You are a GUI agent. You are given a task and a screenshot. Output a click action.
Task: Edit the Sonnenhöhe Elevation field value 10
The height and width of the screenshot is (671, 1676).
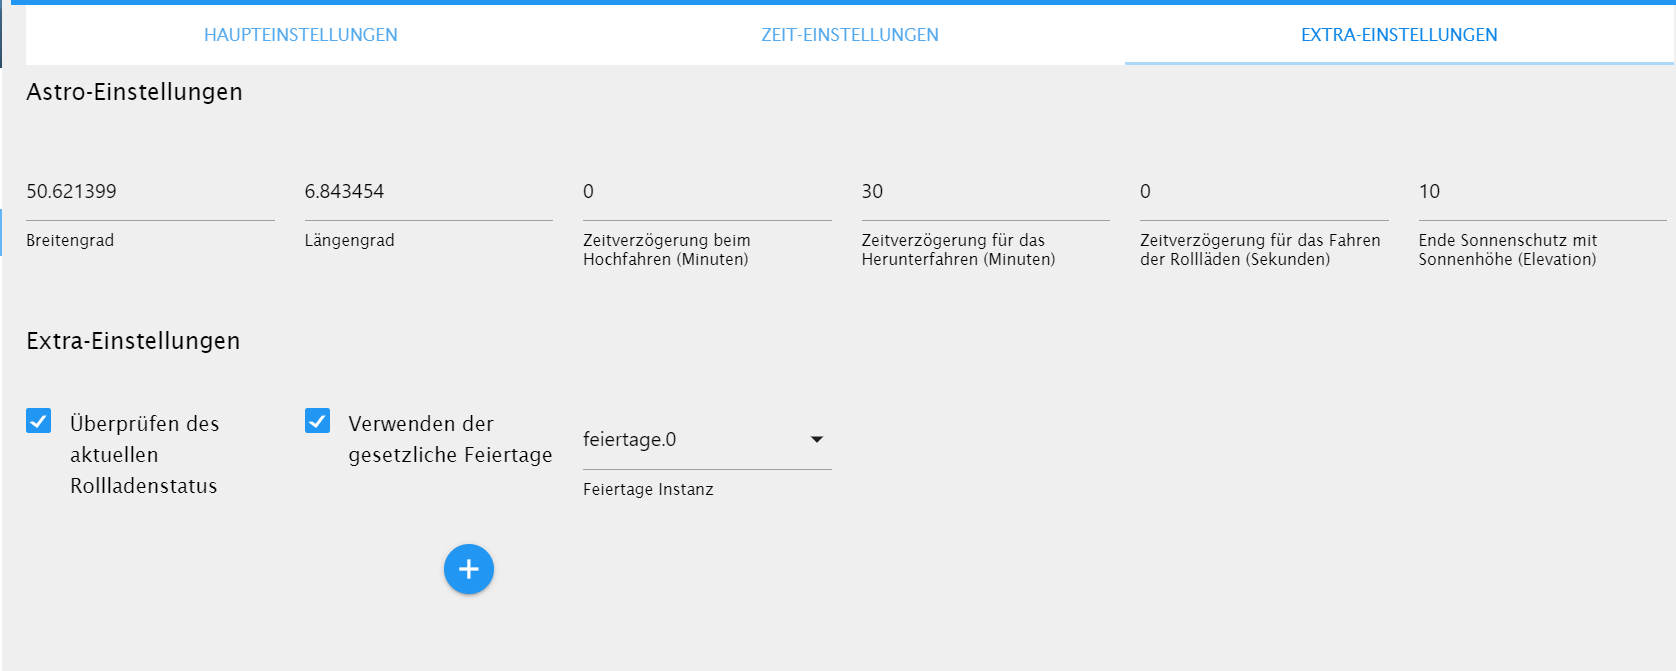pyautogui.click(x=1542, y=192)
